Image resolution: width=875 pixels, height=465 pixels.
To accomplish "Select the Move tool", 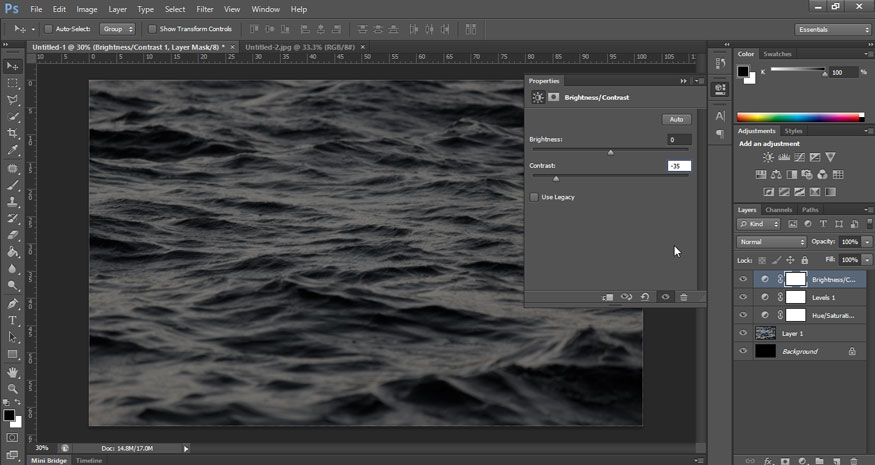I will (x=12, y=66).
